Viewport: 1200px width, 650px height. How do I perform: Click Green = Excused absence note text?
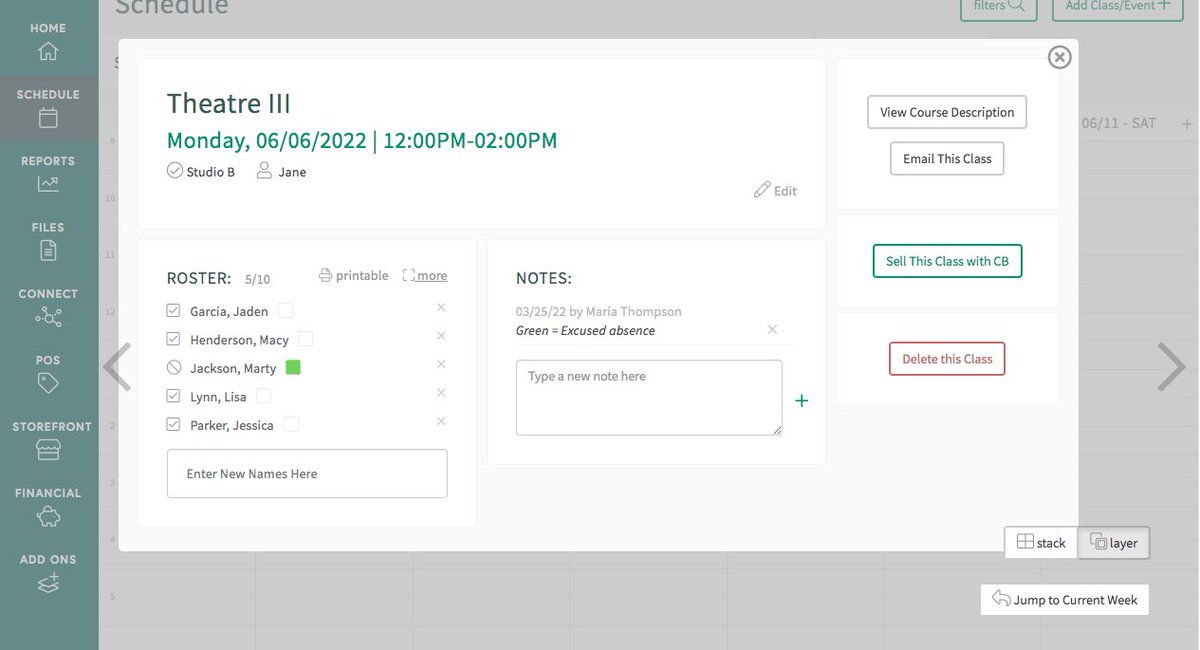pos(586,330)
